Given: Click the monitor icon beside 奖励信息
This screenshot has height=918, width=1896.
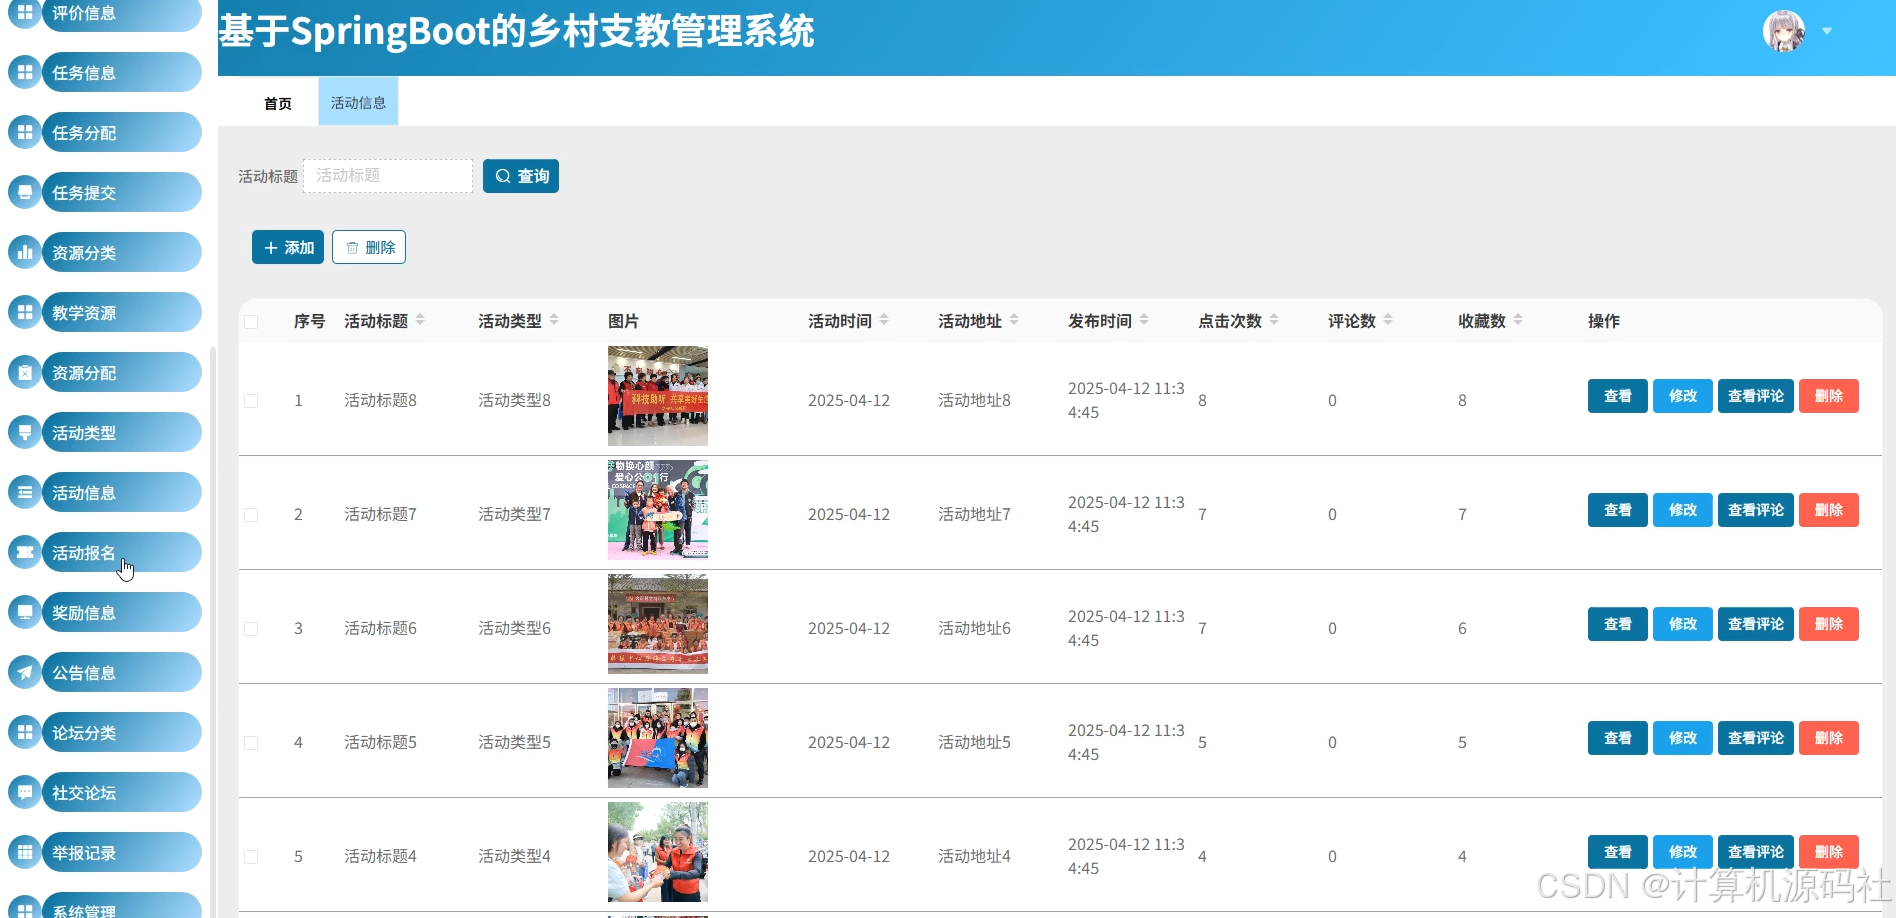Looking at the screenshot, I should coord(25,612).
